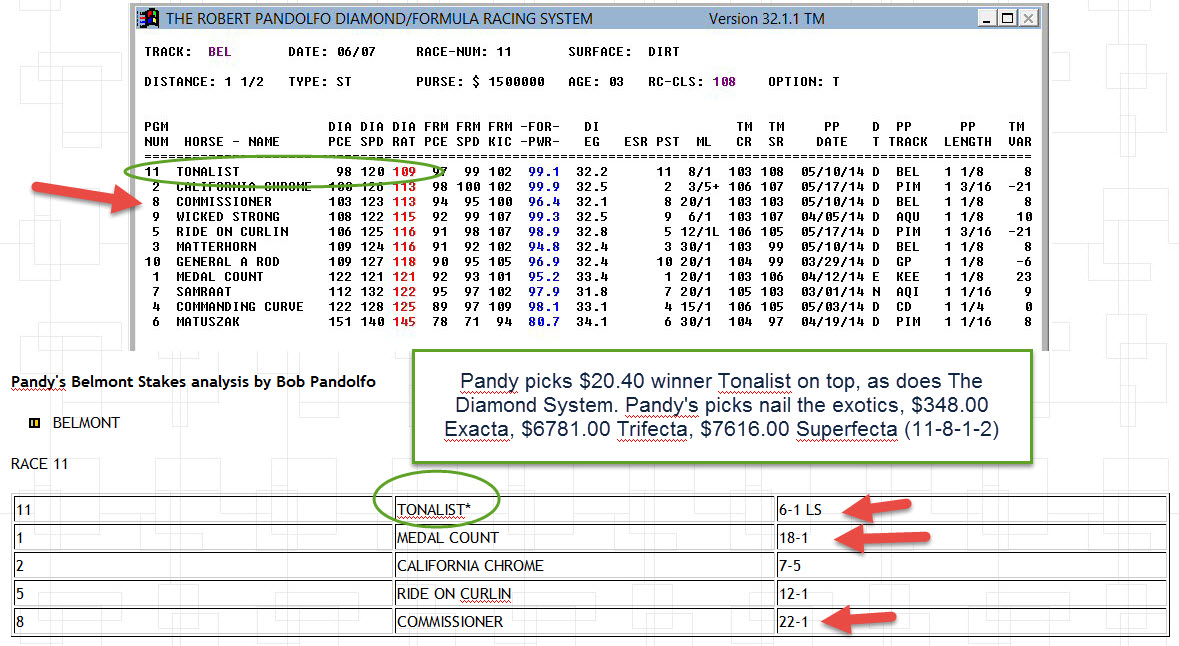Click the RACE 11 label
1179x646 pixels.
(x=39, y=464)
